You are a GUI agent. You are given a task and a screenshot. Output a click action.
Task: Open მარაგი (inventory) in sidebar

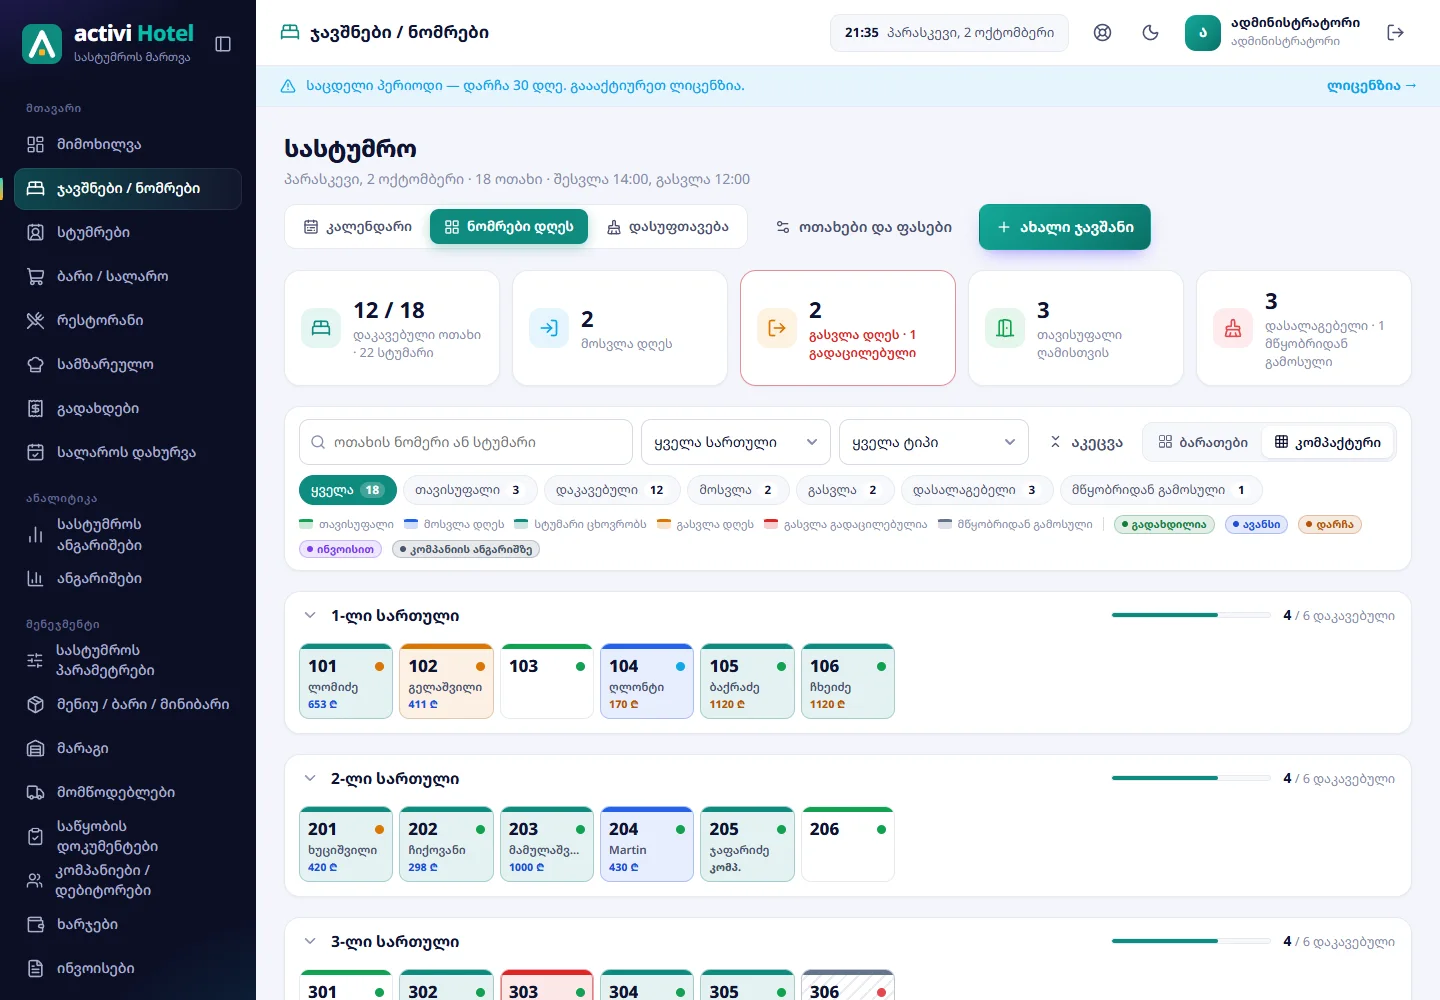128,748
